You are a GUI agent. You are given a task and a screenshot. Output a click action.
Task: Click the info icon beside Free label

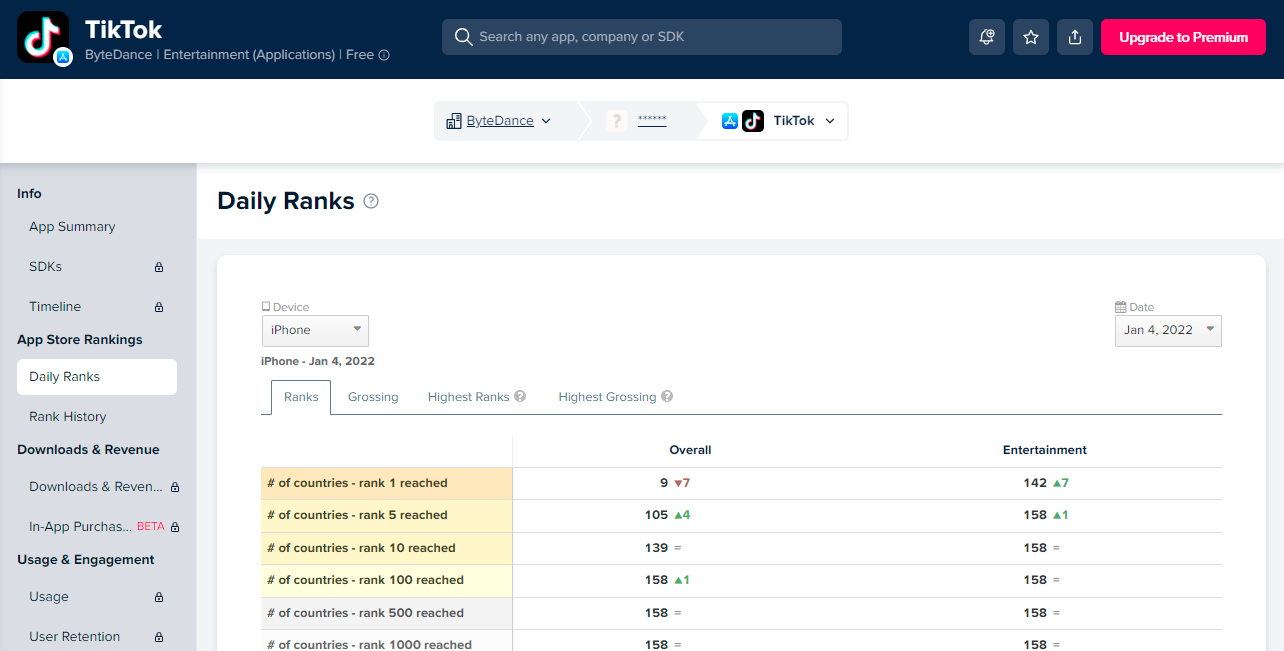pos(384,56)
